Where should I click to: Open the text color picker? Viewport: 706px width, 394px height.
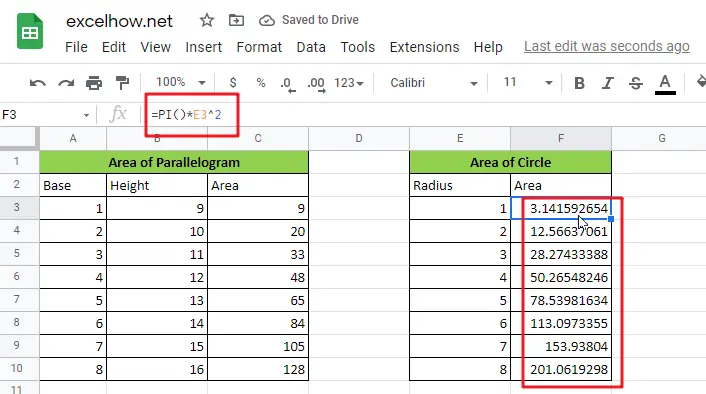665,84
